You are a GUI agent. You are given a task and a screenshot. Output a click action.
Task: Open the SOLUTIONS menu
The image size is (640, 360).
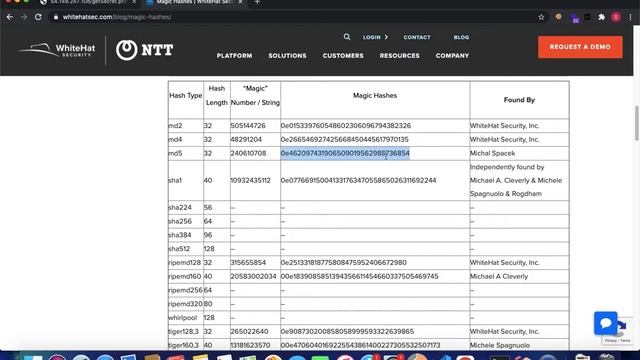(x=287, y=56)
